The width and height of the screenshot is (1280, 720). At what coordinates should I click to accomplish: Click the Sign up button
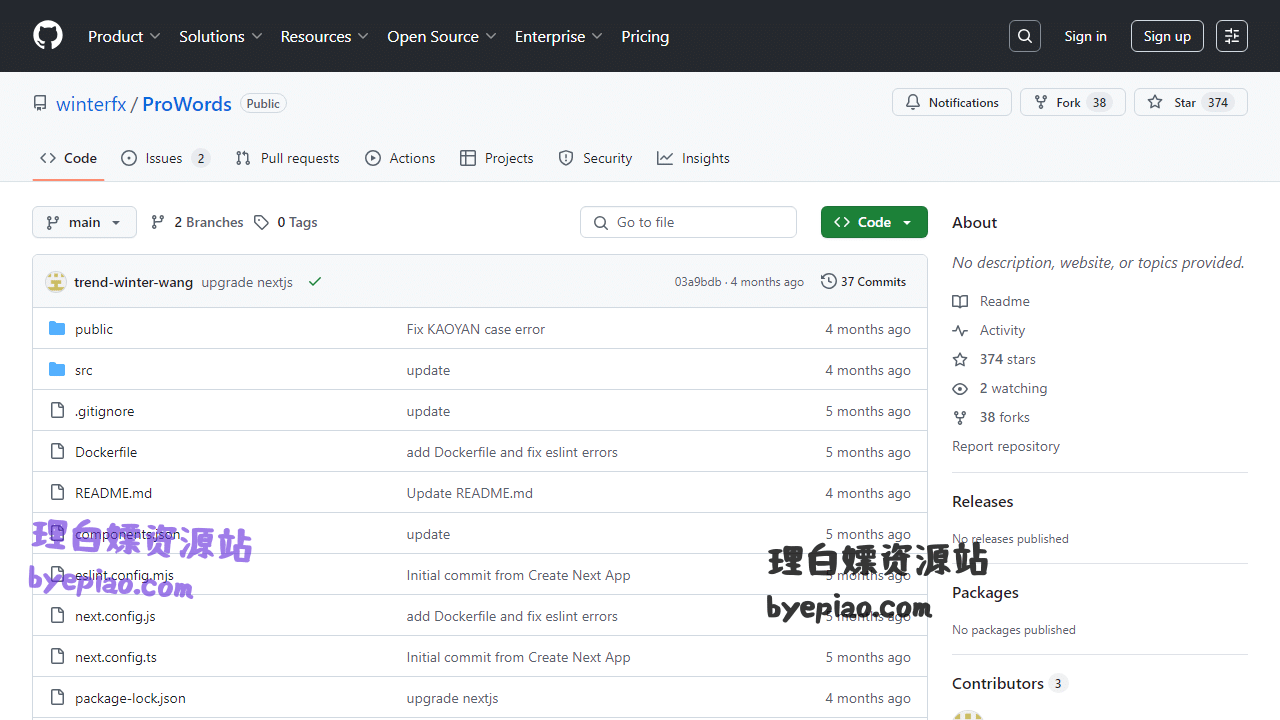point(1167,36)
